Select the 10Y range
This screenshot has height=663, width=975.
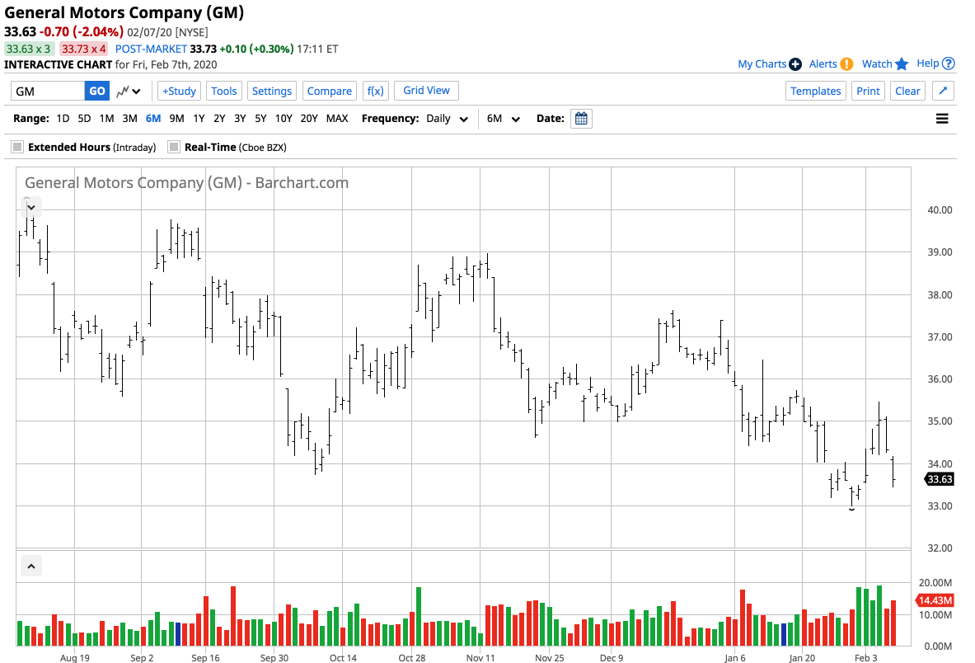click(x=284, y=118)
